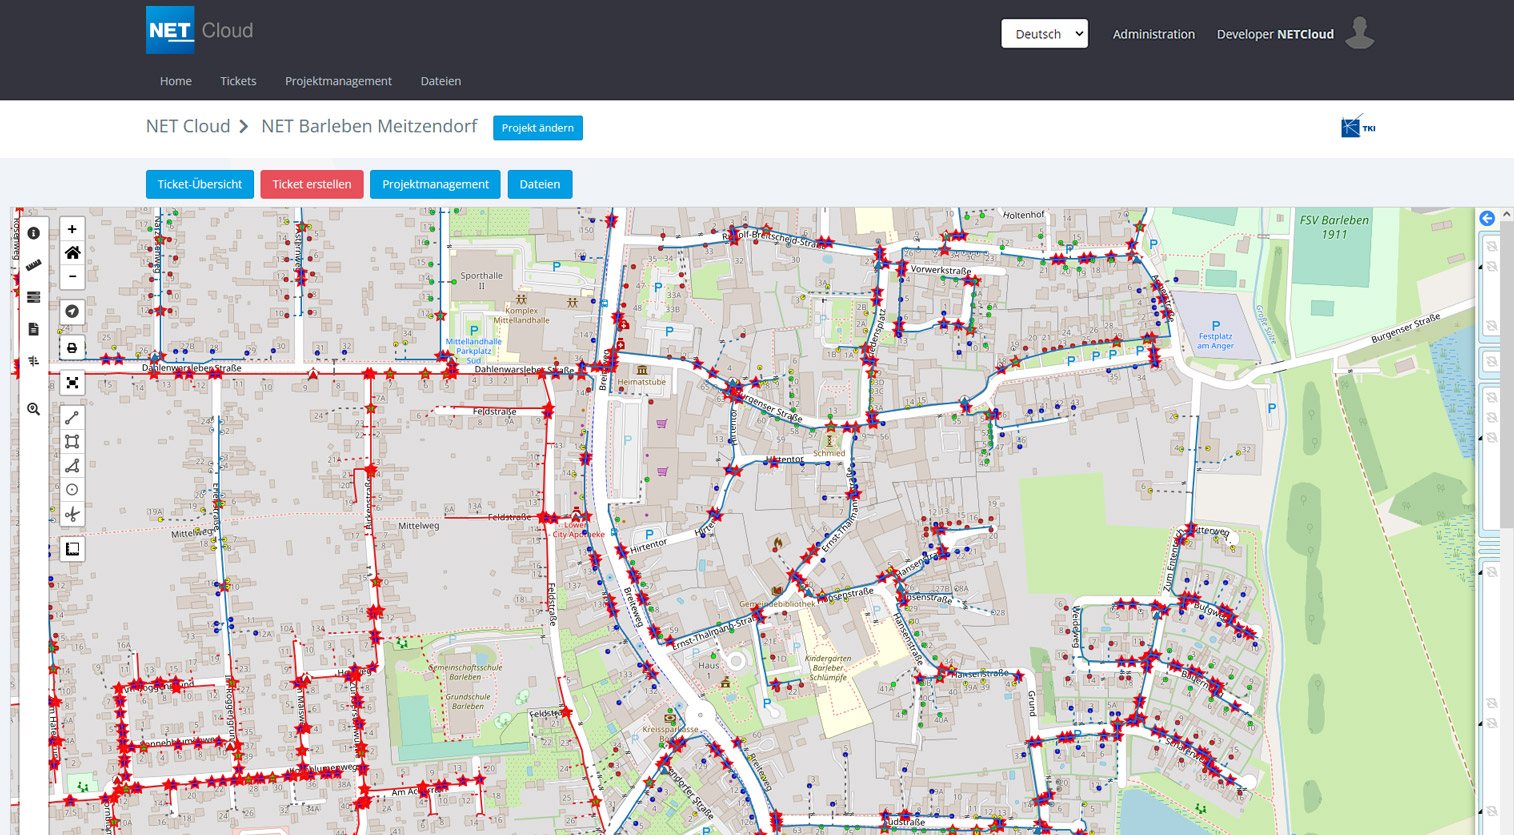Collapse layer panel with blue arrow
Screen dimensions: 1514x835
click(1487, 218)
